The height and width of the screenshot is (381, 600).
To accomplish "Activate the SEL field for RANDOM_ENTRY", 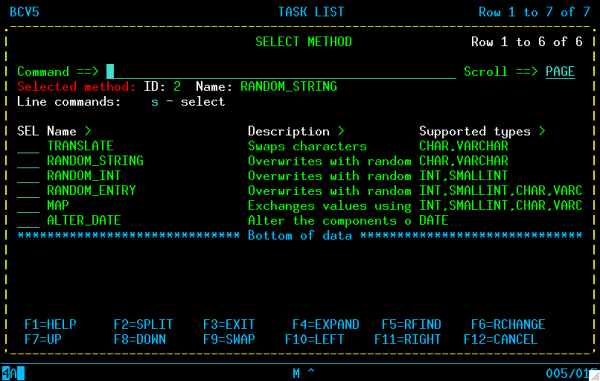I will (x=28, y=191).
